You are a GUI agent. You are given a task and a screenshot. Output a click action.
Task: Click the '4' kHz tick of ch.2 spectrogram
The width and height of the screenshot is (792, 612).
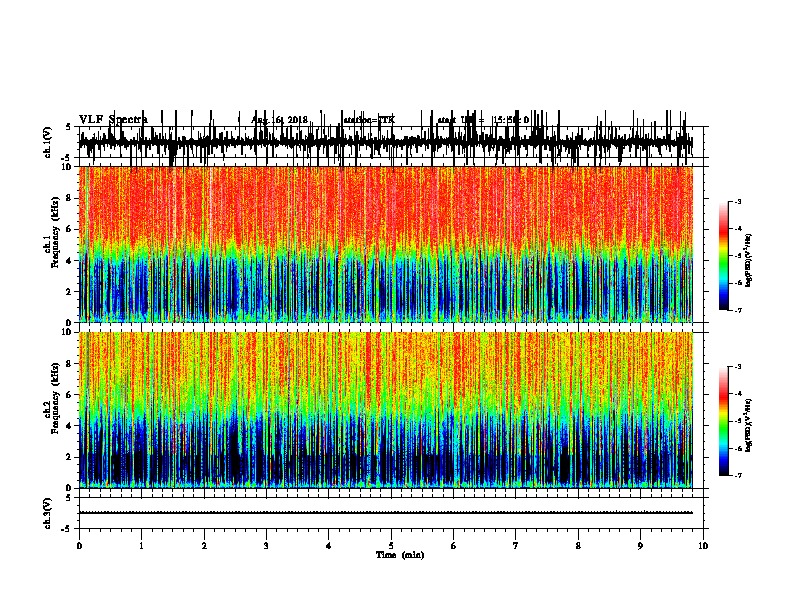point(70,426)
